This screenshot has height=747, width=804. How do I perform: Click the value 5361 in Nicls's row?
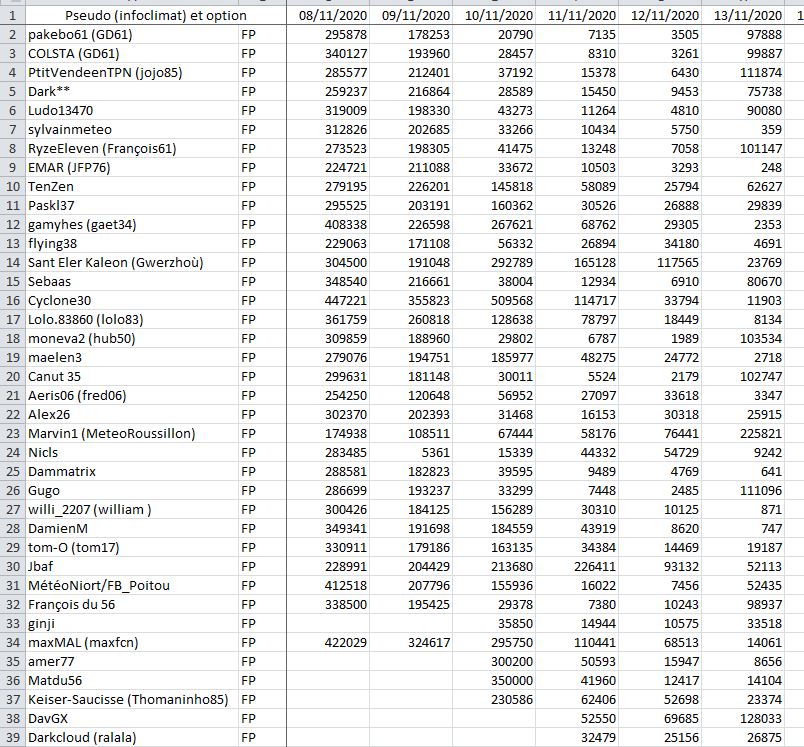tap(411, 452)
